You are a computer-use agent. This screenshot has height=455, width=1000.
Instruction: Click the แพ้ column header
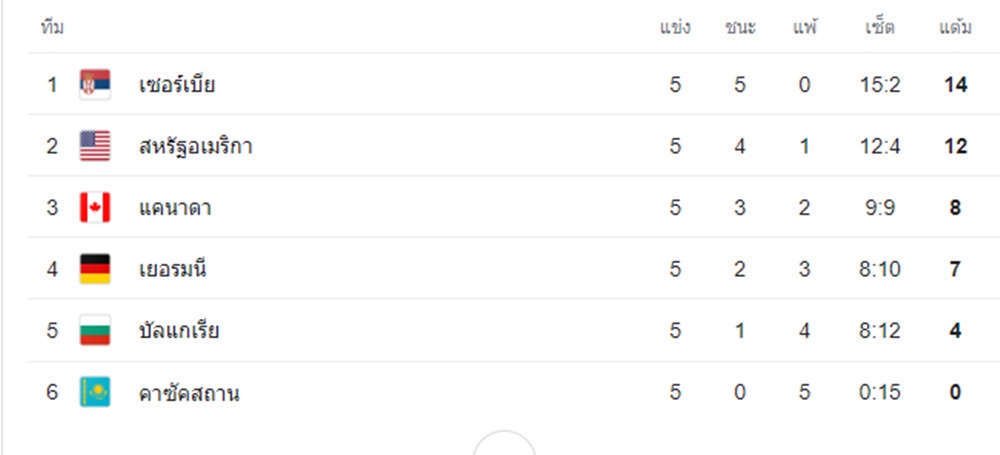pyautogui.click(x=805, y=26)
